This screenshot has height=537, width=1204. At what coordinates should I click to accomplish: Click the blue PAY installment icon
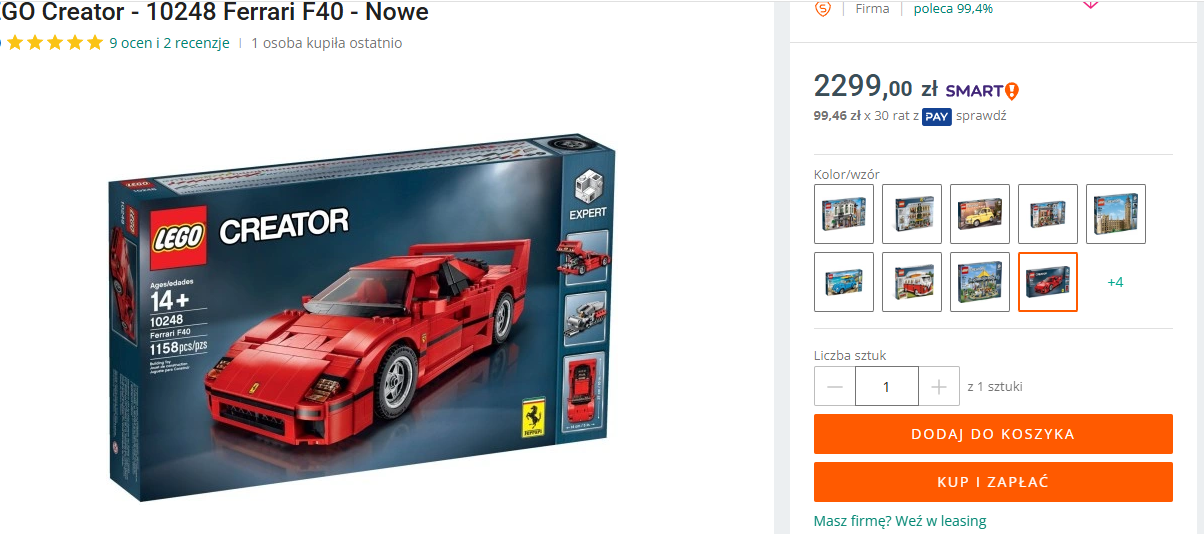(x=937, y=116)
